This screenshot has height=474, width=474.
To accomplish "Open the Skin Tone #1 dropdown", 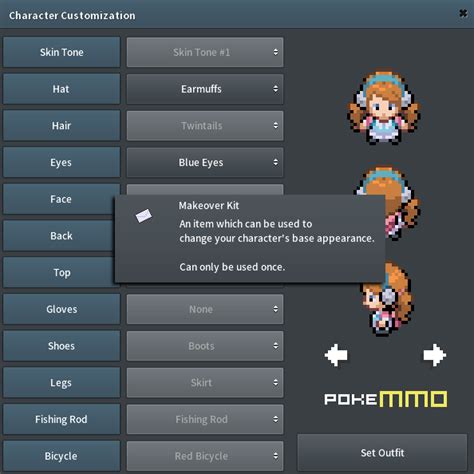I will coord(205,52).
